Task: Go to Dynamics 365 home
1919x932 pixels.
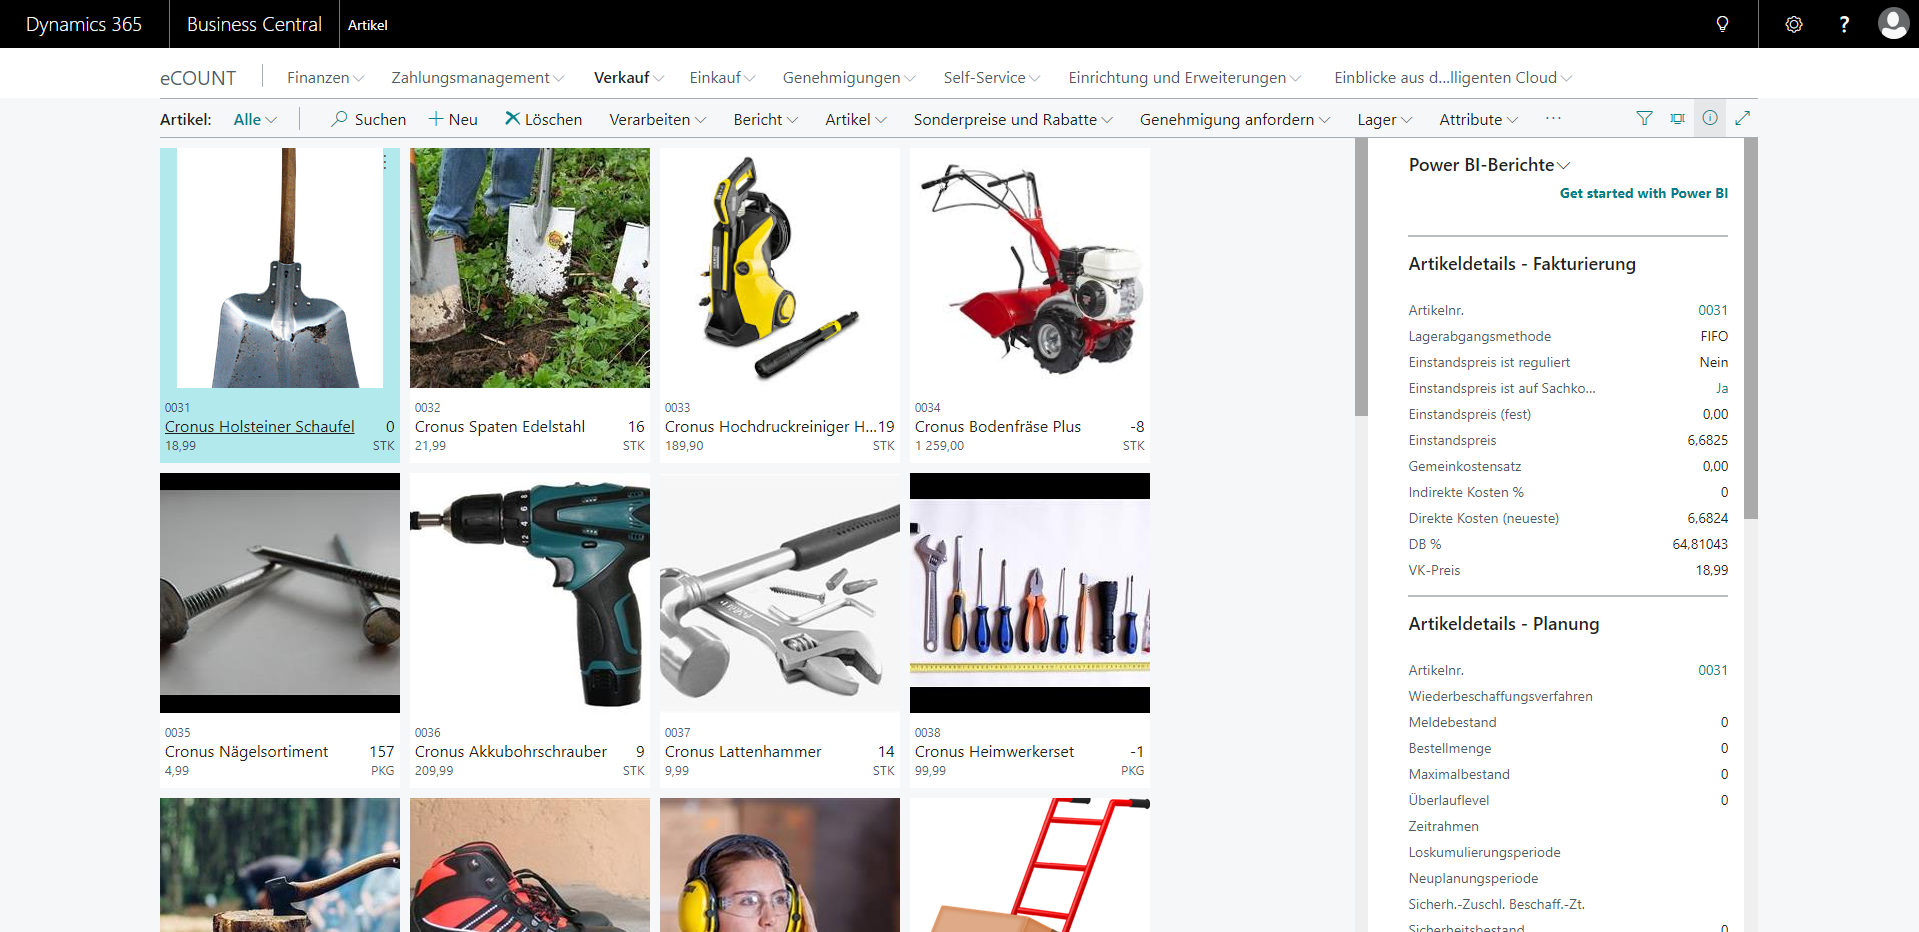Action: [84, 24]
